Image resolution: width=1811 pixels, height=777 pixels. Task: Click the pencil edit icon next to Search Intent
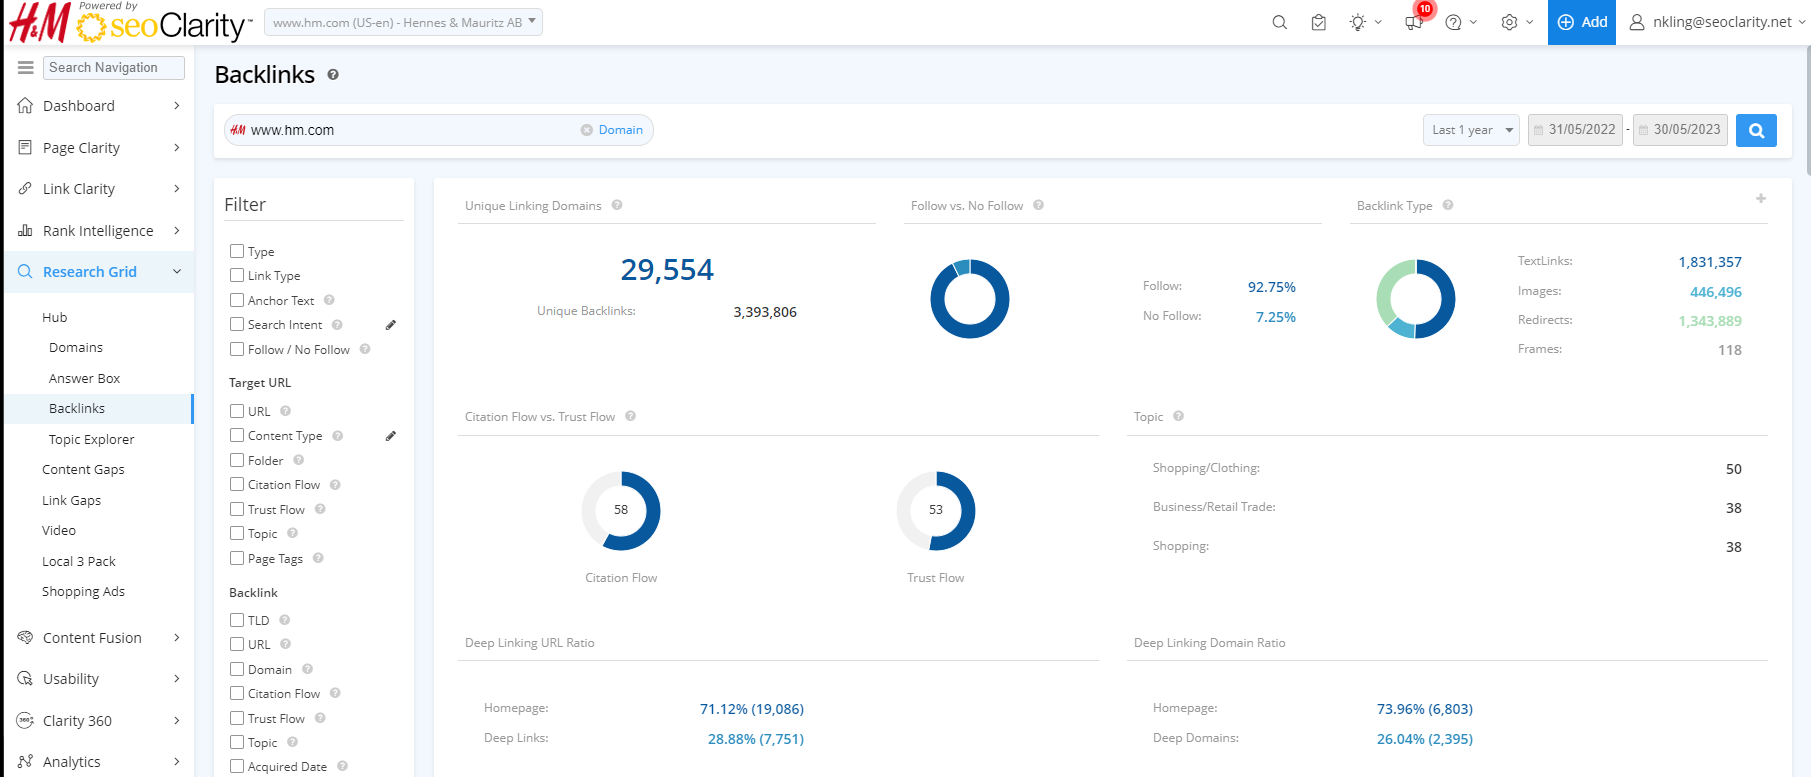coord(391,325)
